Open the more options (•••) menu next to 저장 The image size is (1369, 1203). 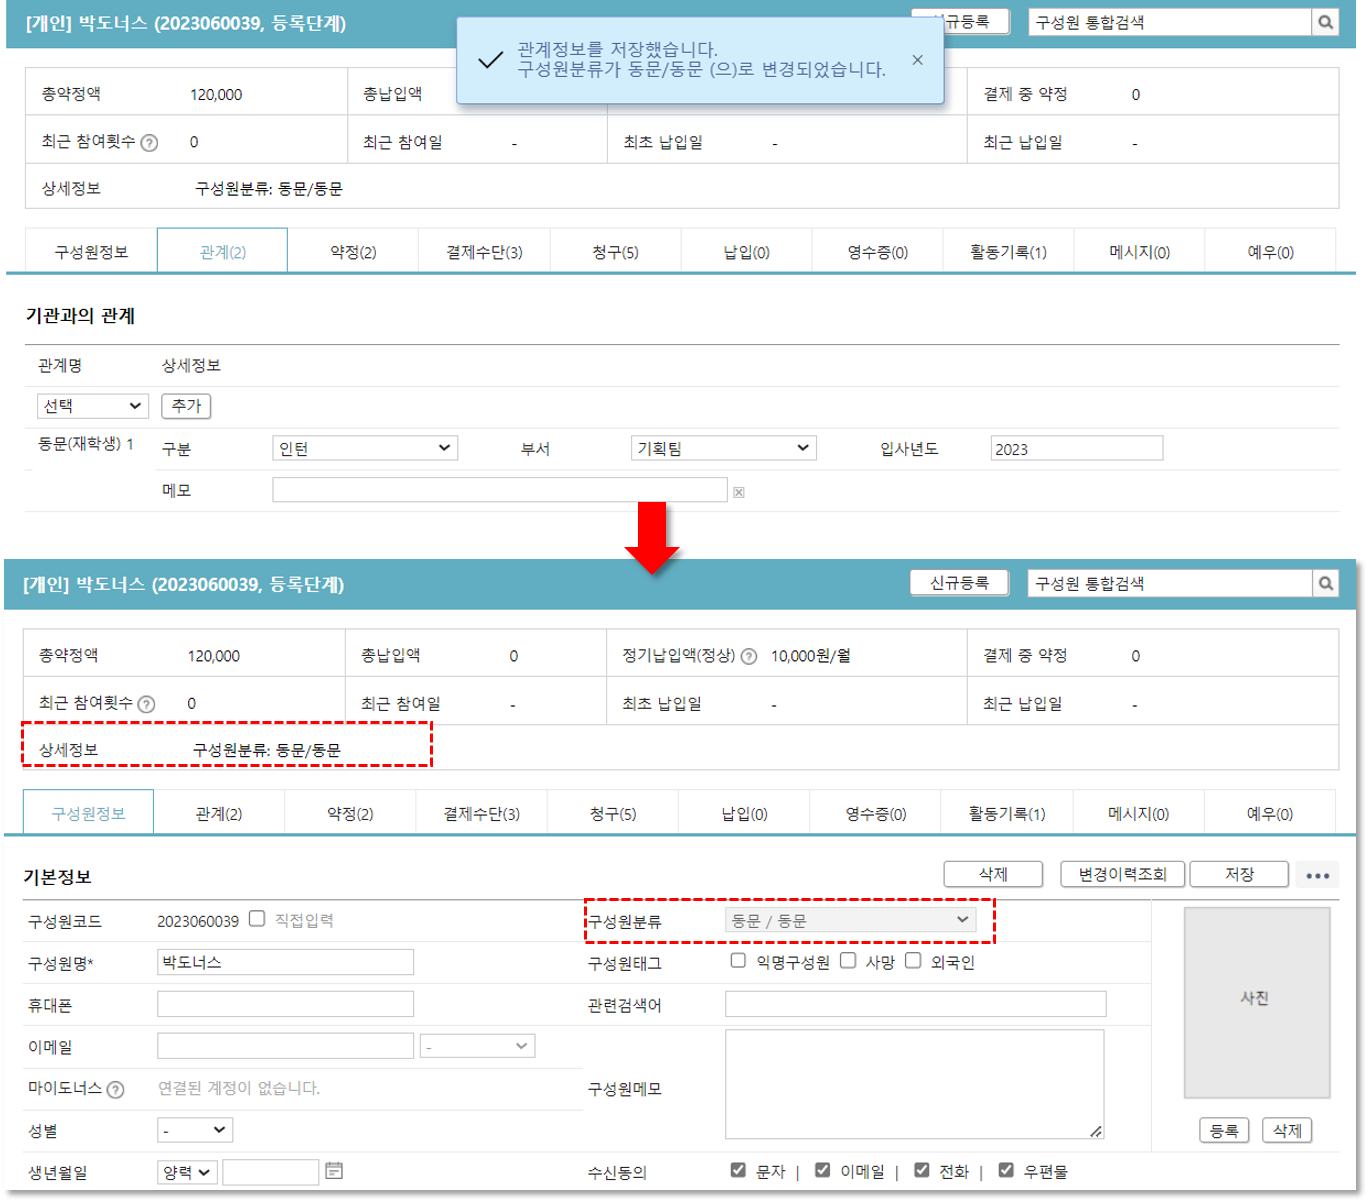click(1317, 875)
